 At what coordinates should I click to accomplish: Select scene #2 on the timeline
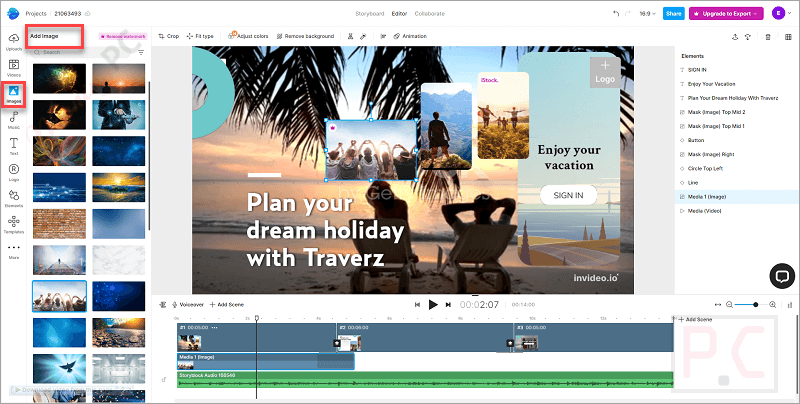(x=425, y=337)
